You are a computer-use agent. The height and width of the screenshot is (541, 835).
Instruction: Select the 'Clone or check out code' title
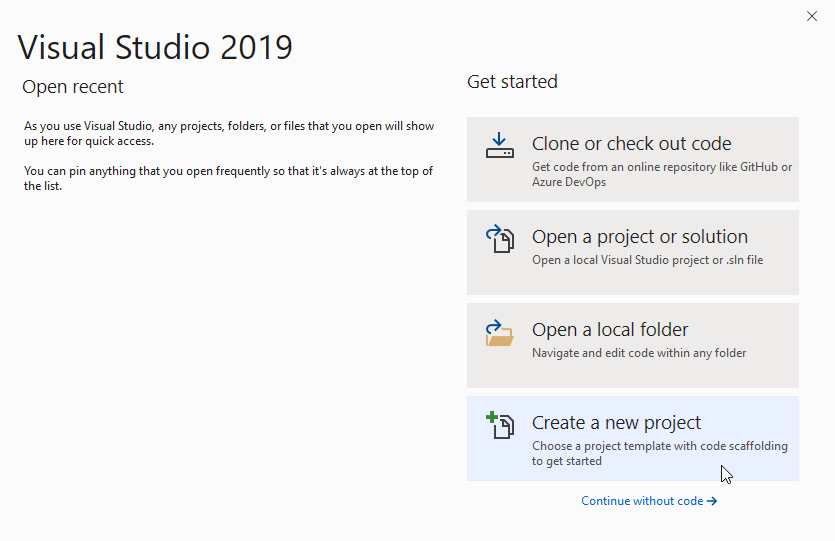click(631, 144)
